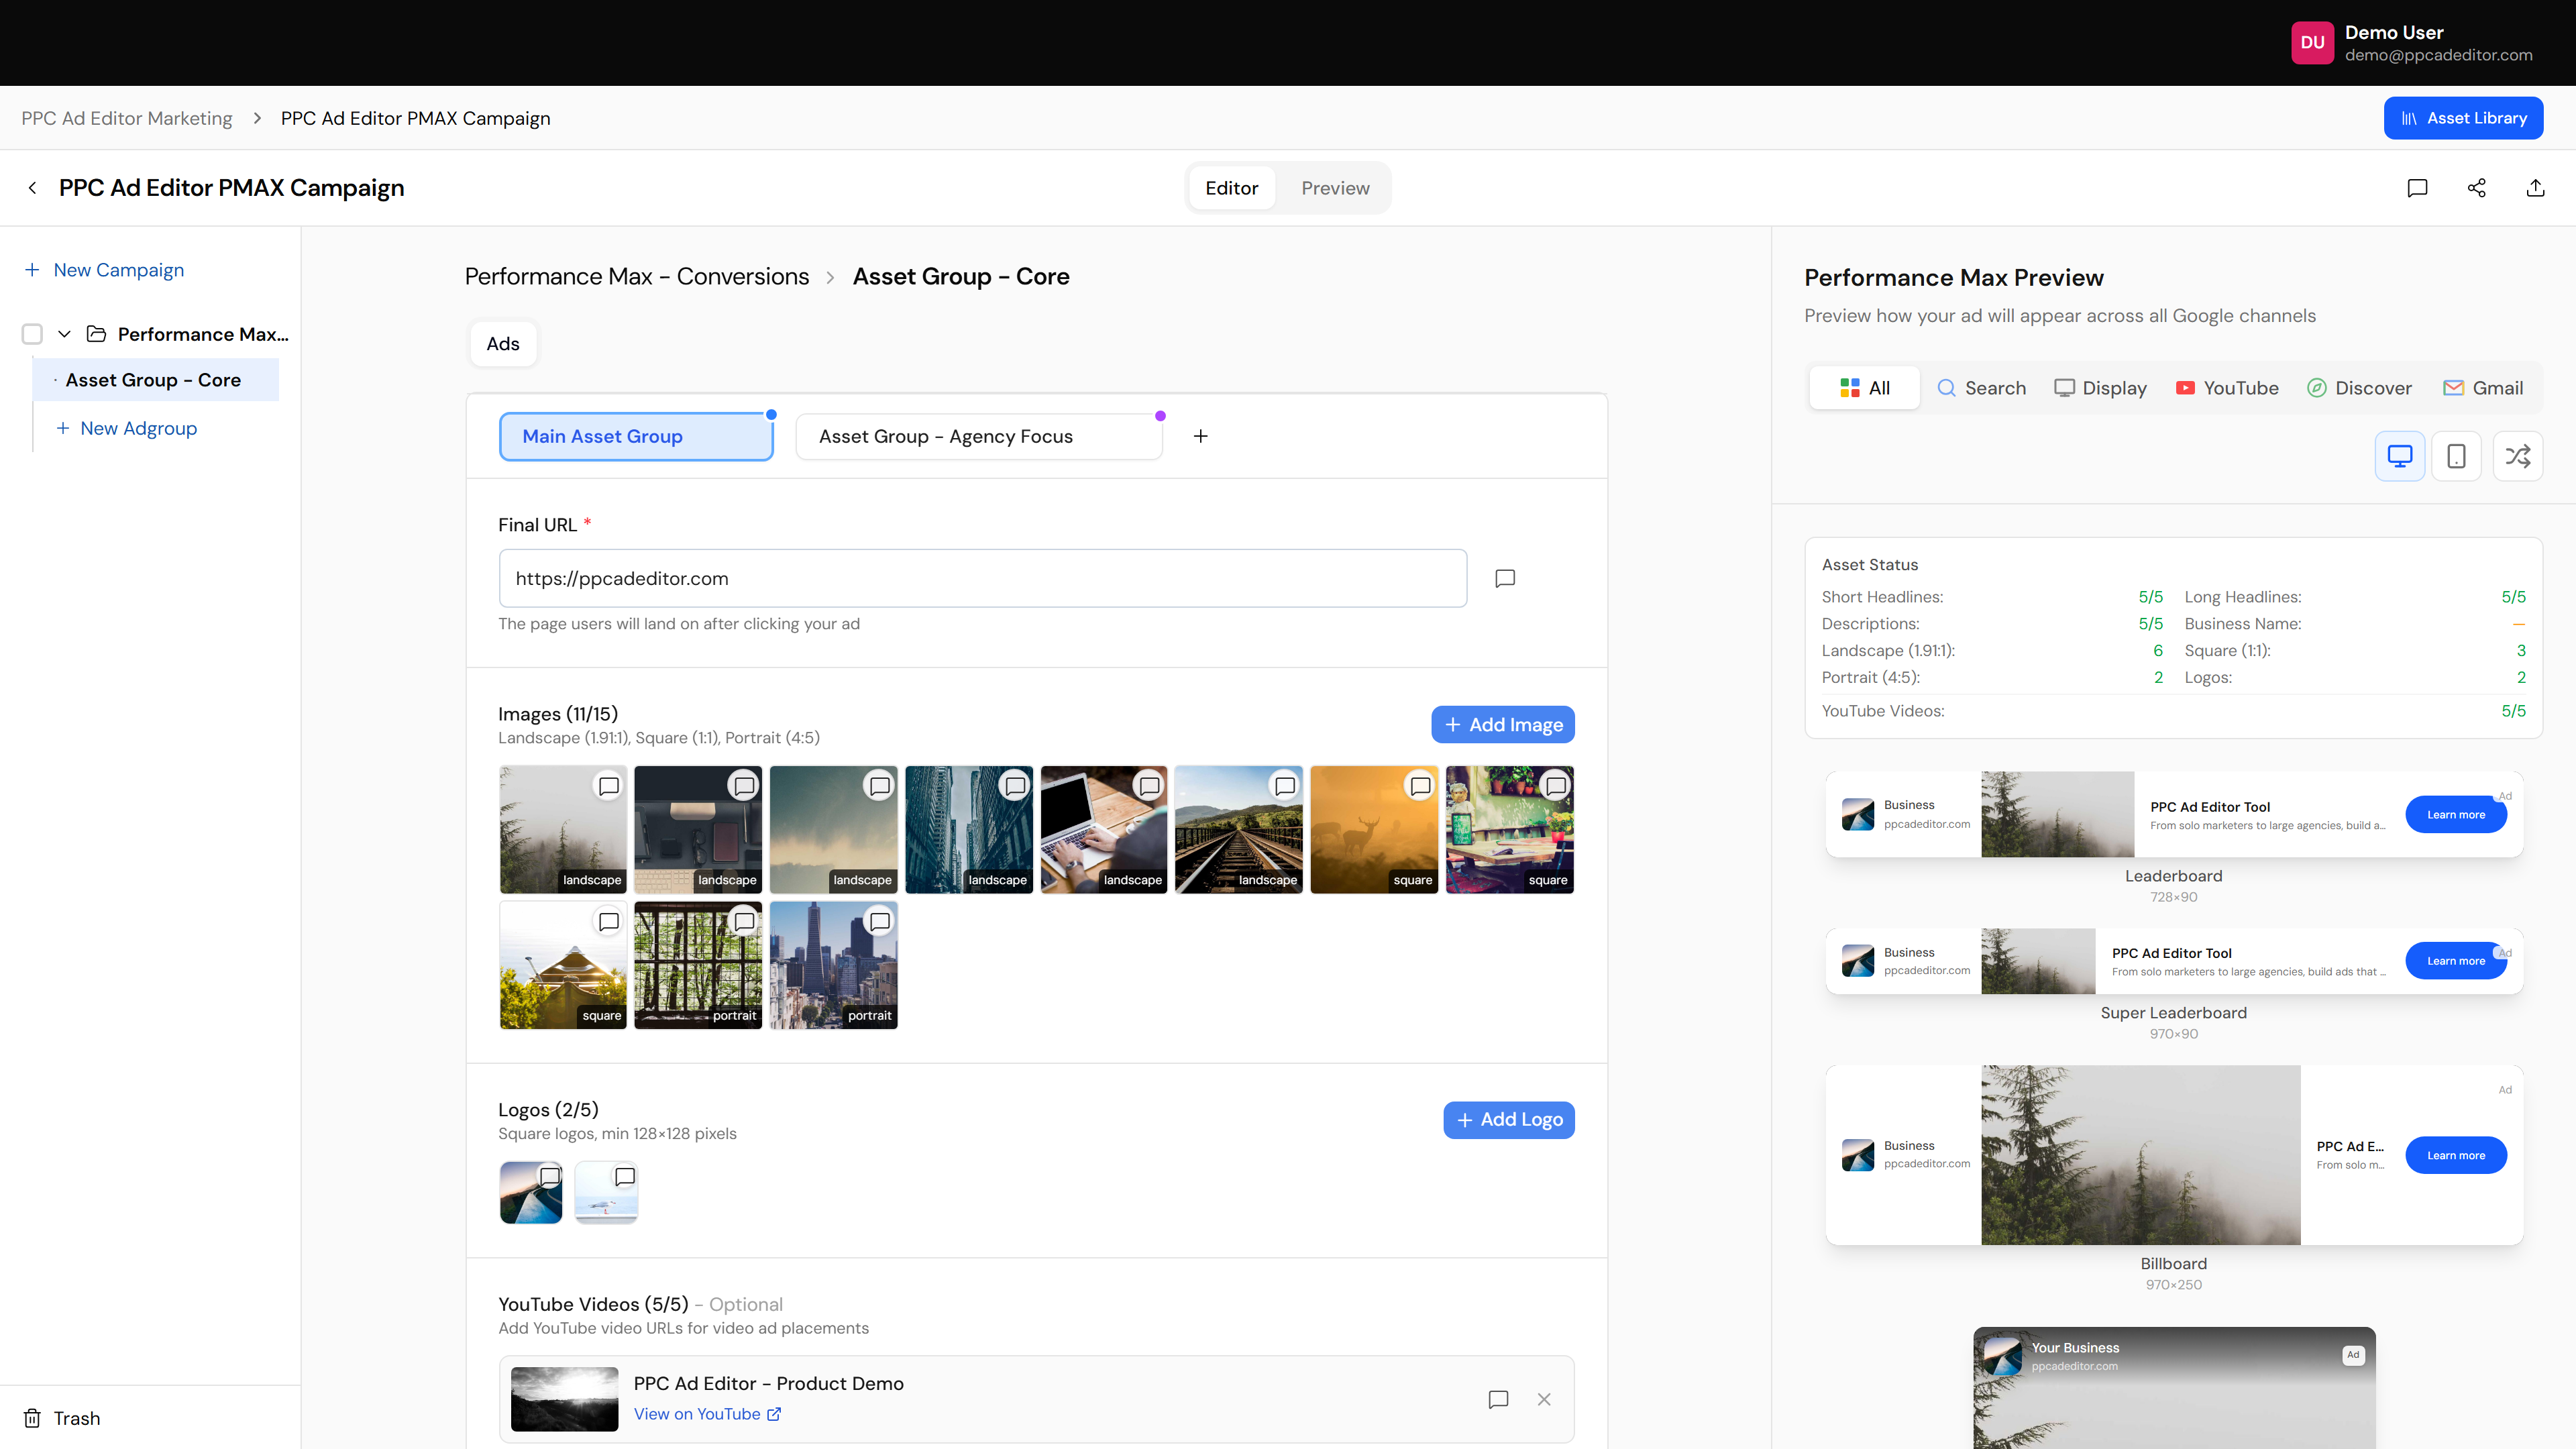Open the foggy sky landscape image thumbnail
Viewport: 2576px width, 1449px height.
[x=833, y=830]
